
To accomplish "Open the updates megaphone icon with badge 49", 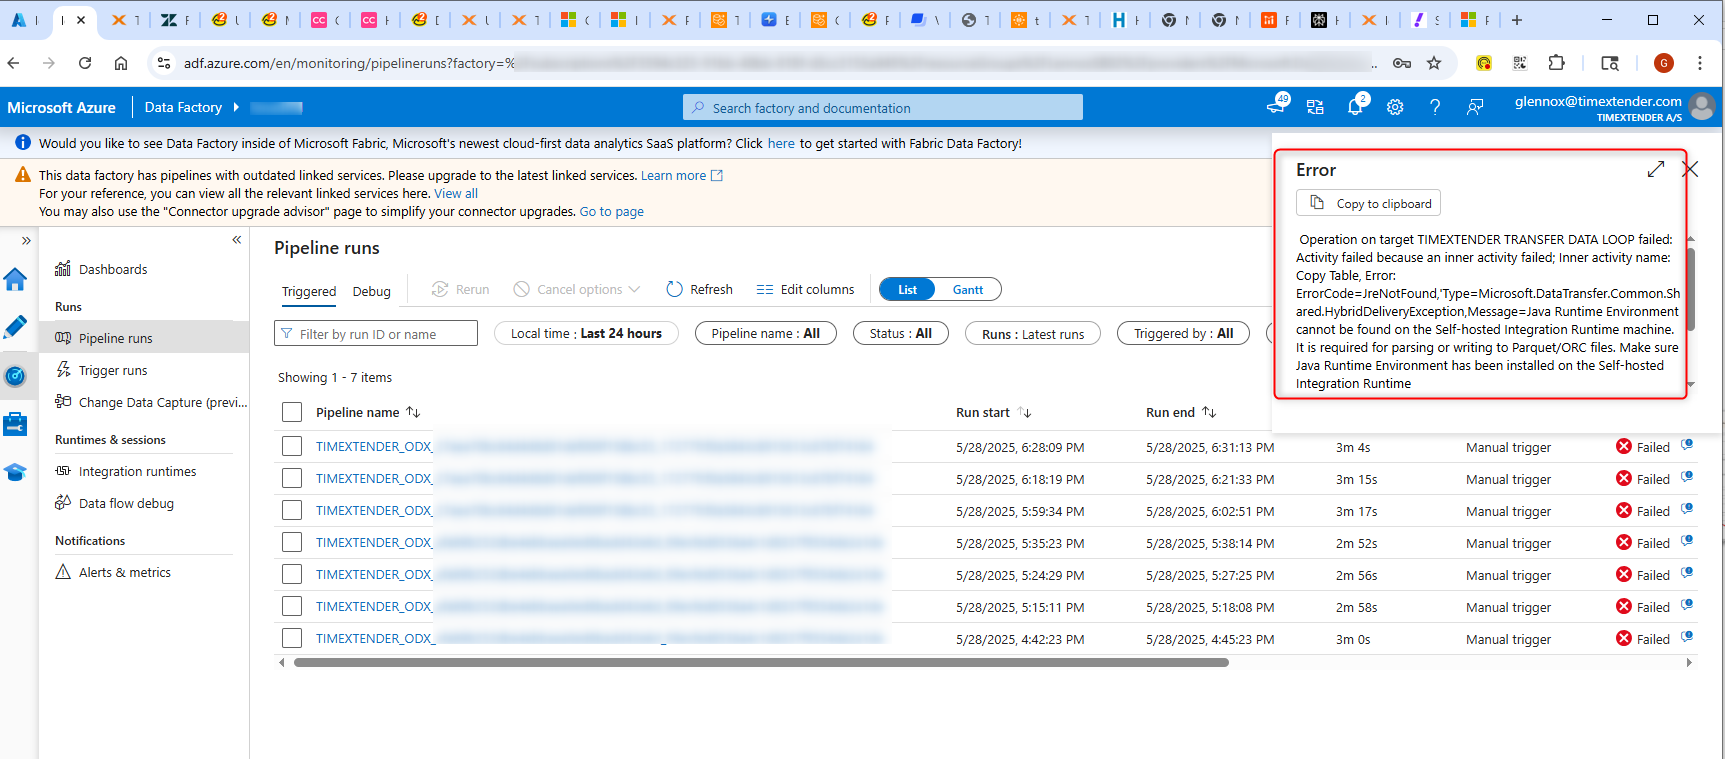I will point(1277,105).
